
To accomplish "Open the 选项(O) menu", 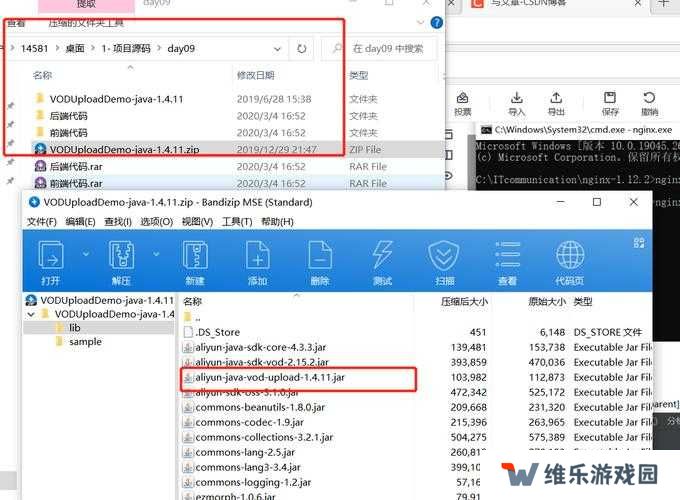I will [156, 222].
